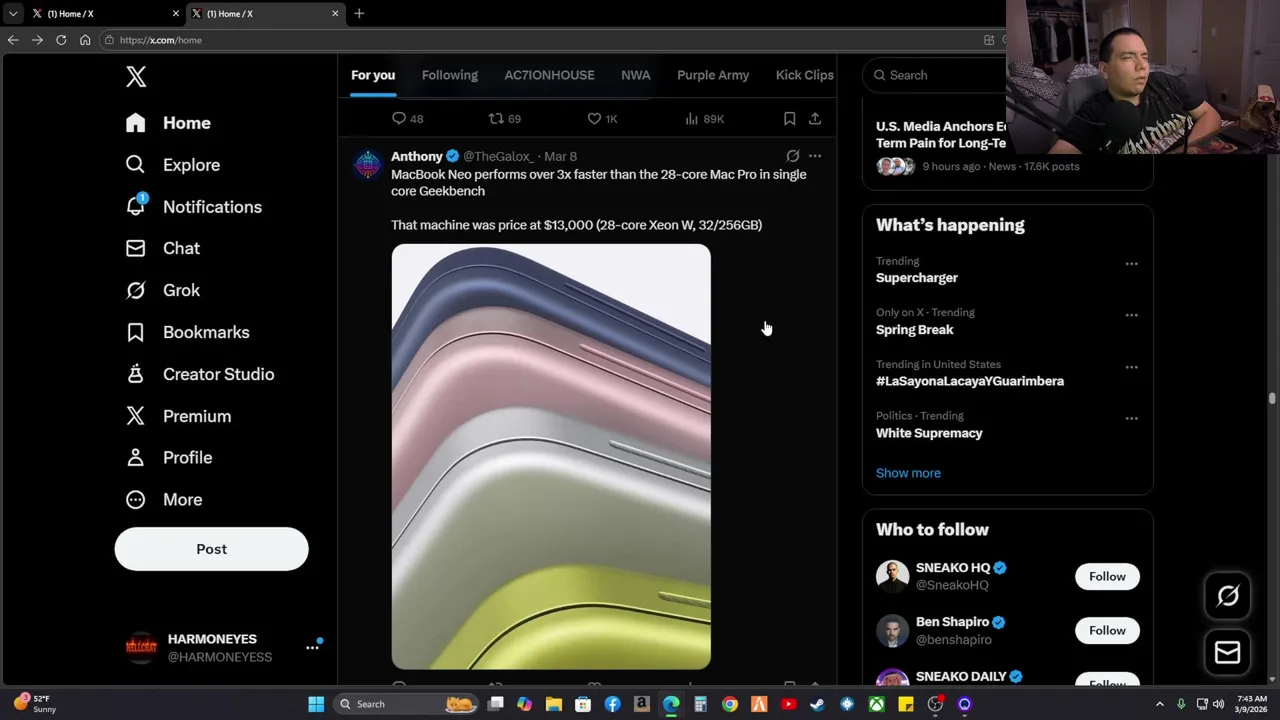Open more options on Anthony's post
Viewport: 1280px width, 720px height.
coord(815,156)
